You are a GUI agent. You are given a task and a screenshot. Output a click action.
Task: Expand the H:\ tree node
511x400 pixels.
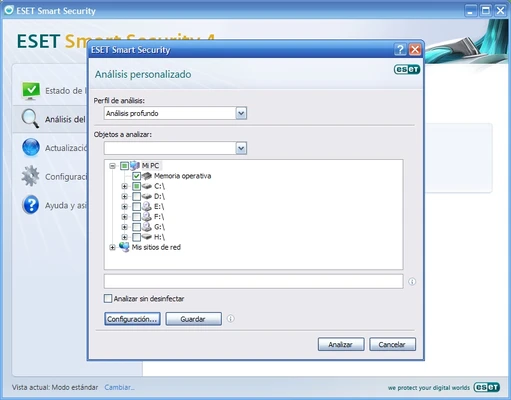124,237
